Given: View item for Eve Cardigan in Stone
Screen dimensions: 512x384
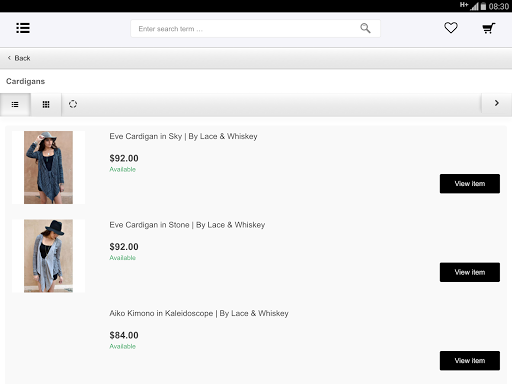Looking at the screenshot, I should click(x=470, y=272).
